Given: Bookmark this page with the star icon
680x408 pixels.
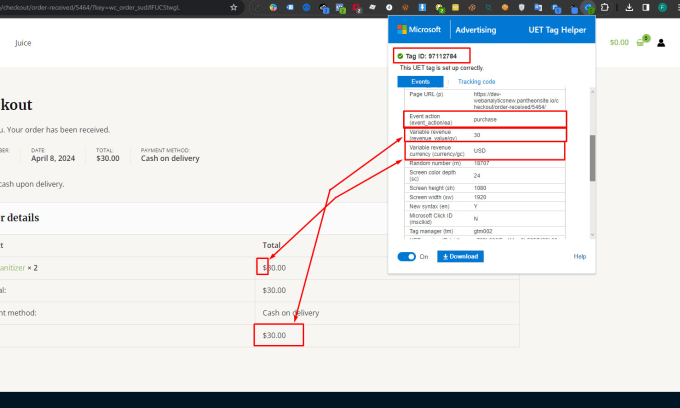Looking at the screenshot, I should [x=234, y=7].
